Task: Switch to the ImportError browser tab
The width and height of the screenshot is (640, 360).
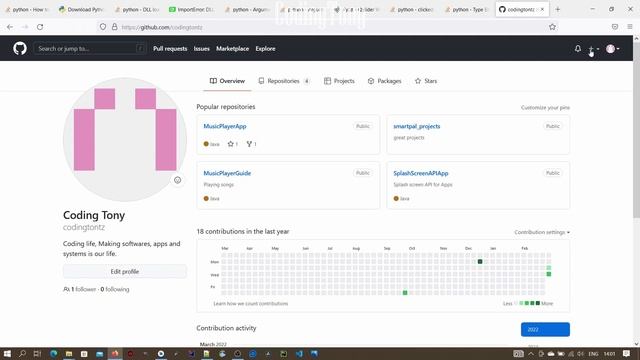Action: 191,9
